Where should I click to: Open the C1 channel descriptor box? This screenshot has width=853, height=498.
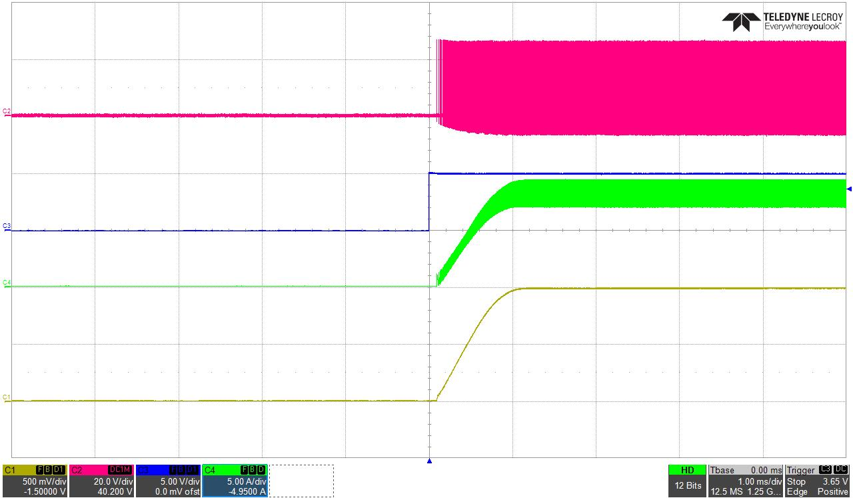pyautogui.click(x=35, y=481)
